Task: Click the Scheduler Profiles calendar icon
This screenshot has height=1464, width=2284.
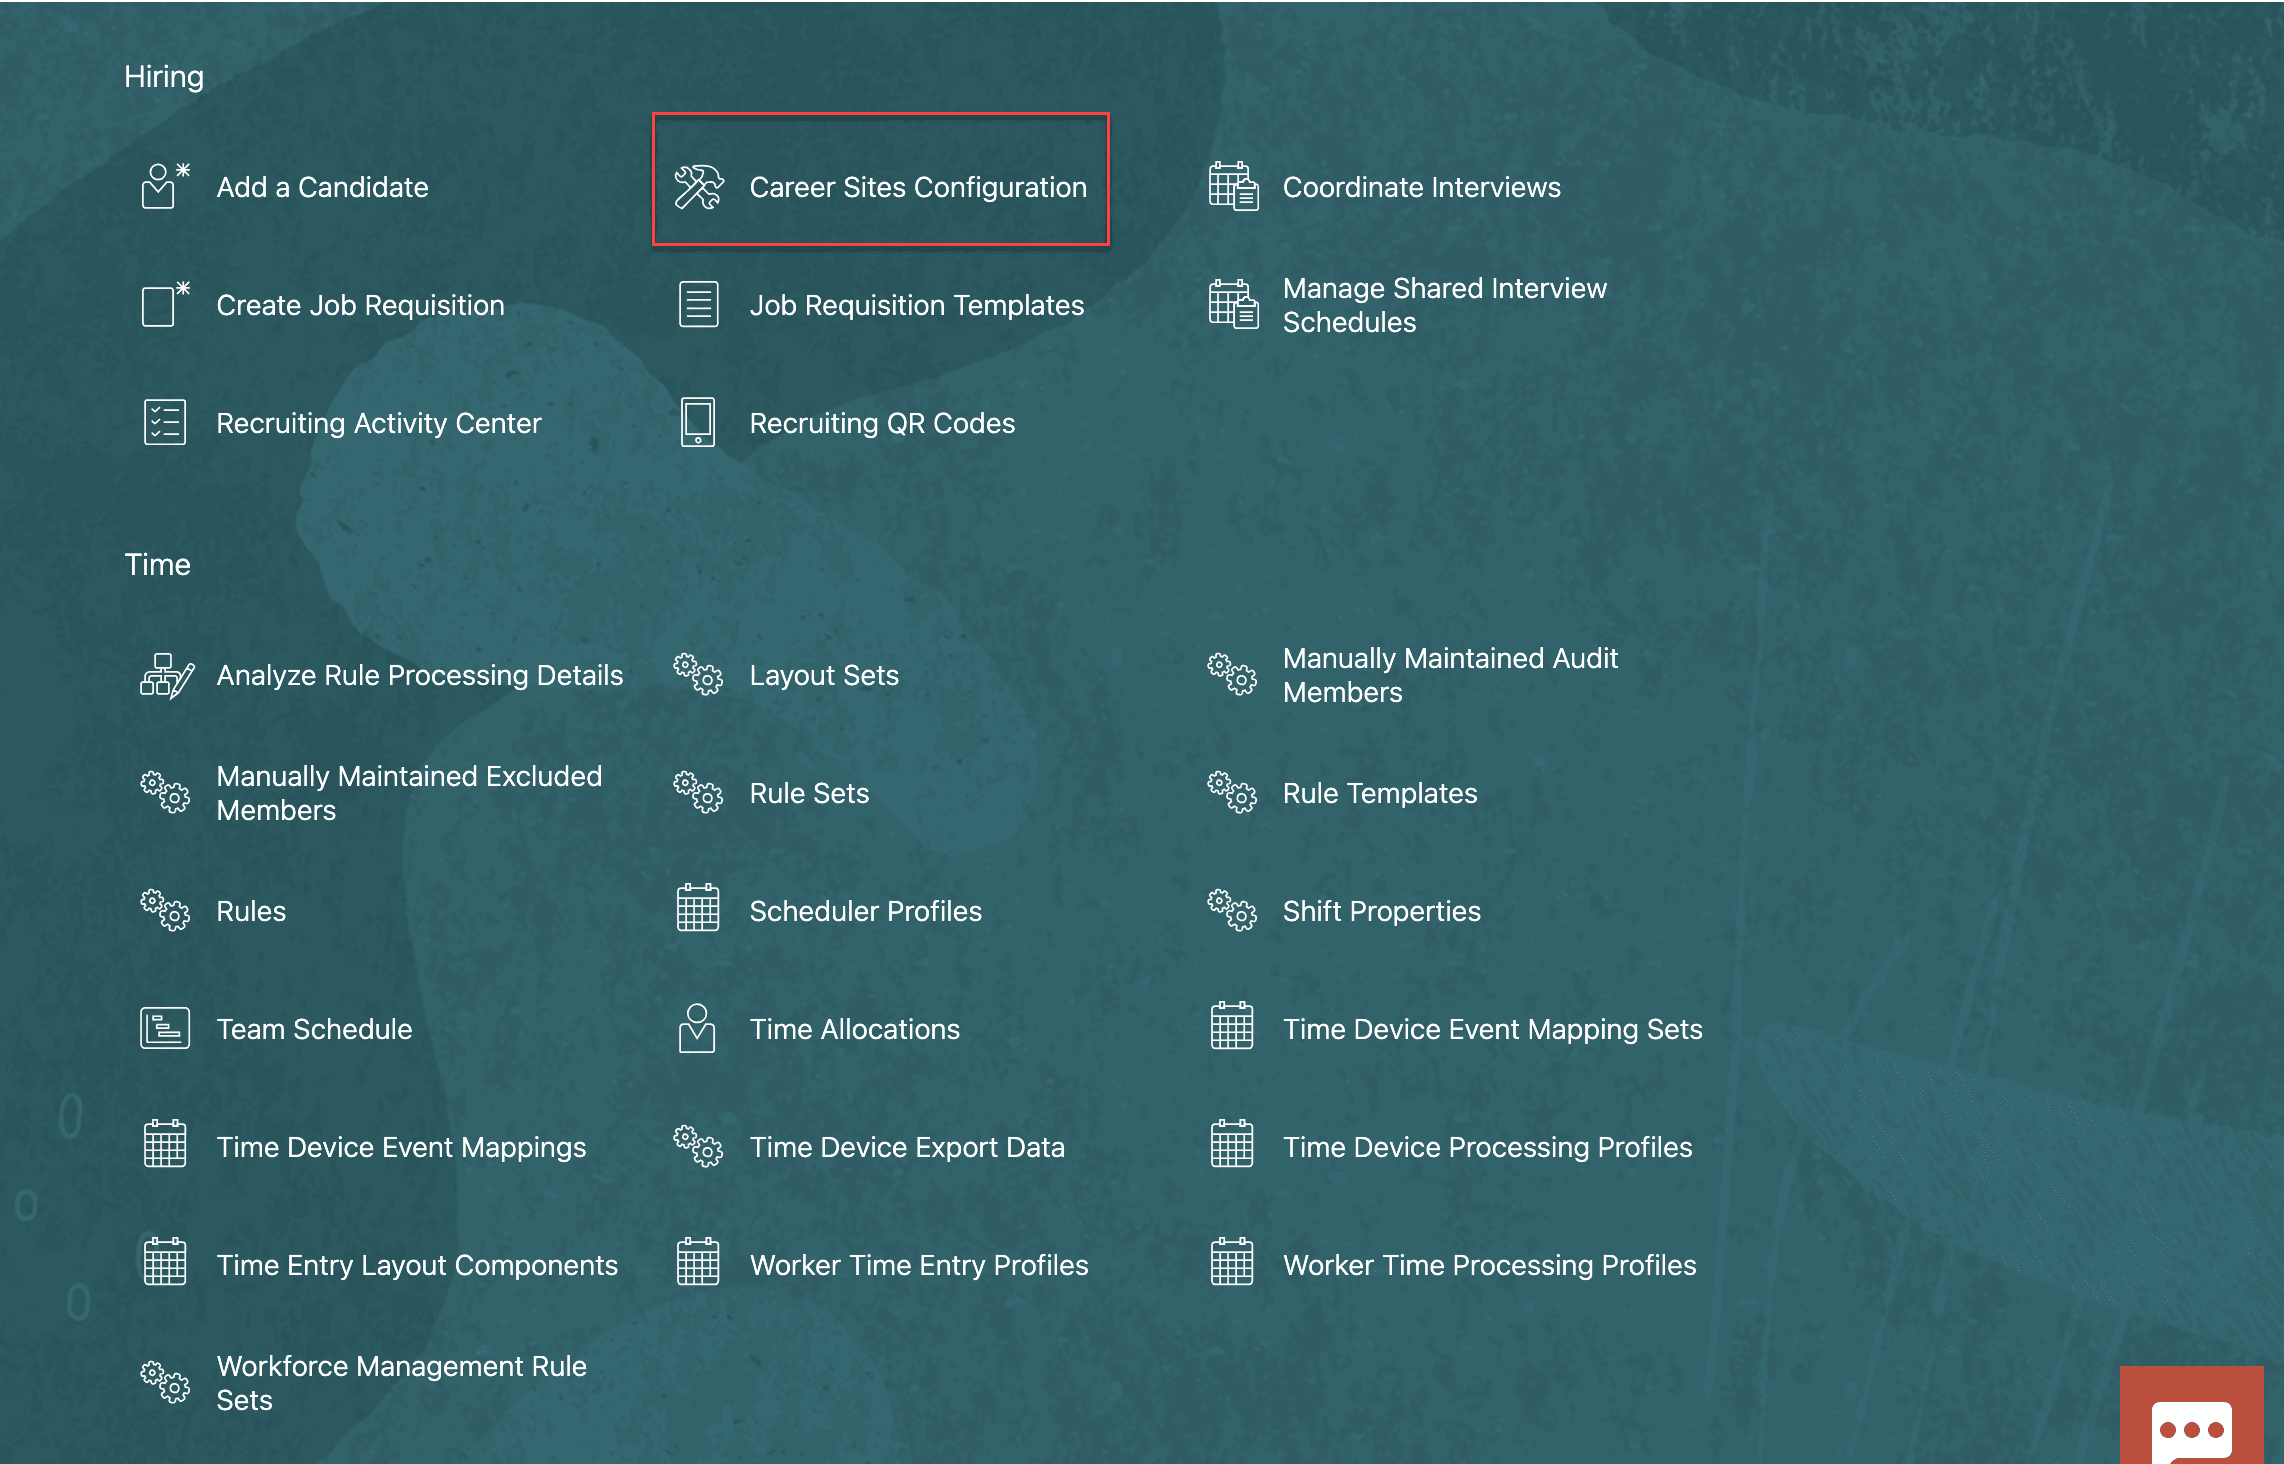Action: (x=697, y=909)
